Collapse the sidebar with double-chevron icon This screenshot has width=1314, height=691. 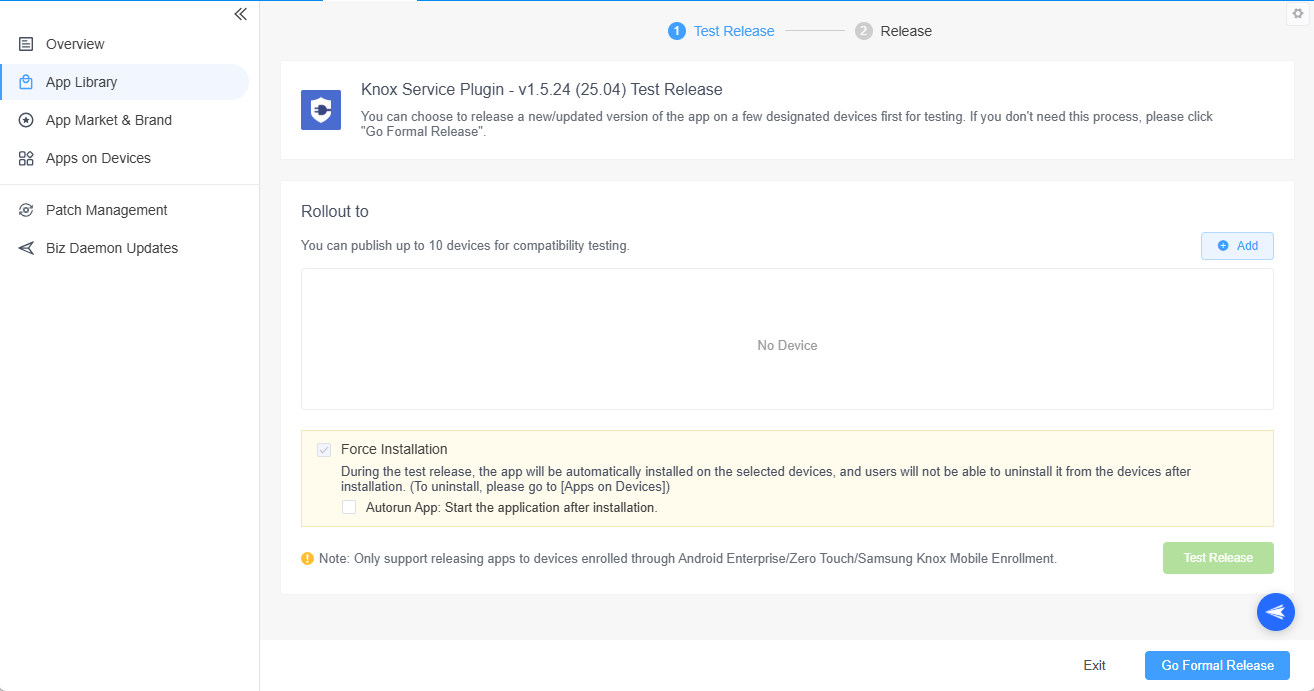tap(240, 14)
